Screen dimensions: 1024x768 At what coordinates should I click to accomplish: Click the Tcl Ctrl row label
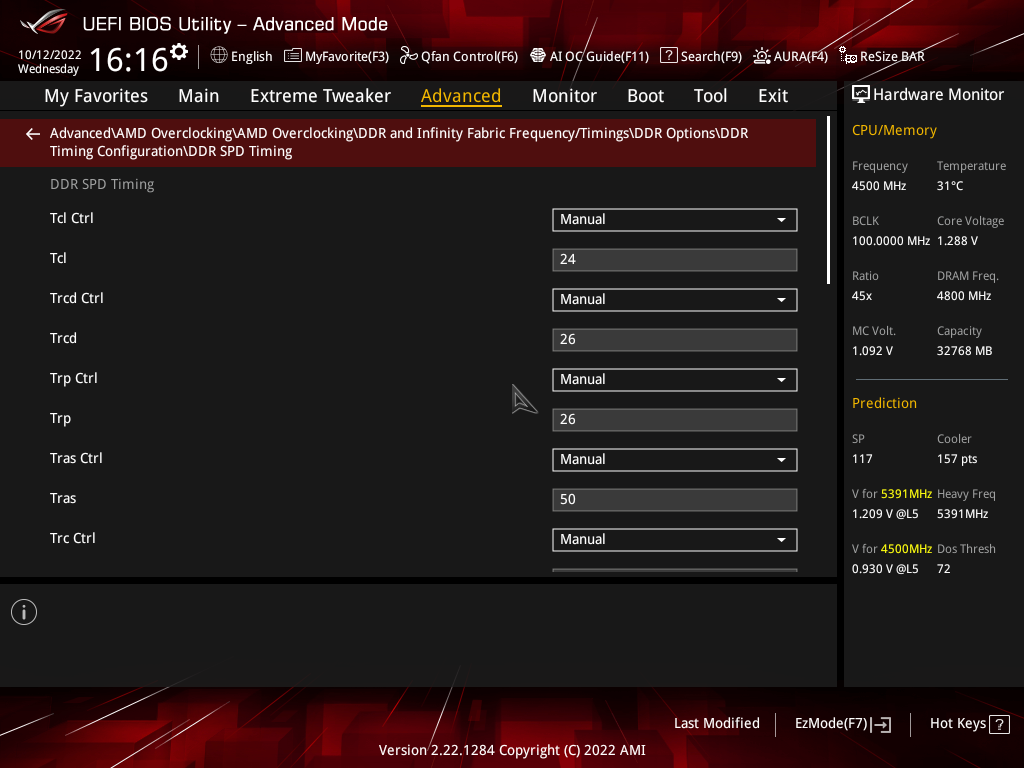[72, 218]
